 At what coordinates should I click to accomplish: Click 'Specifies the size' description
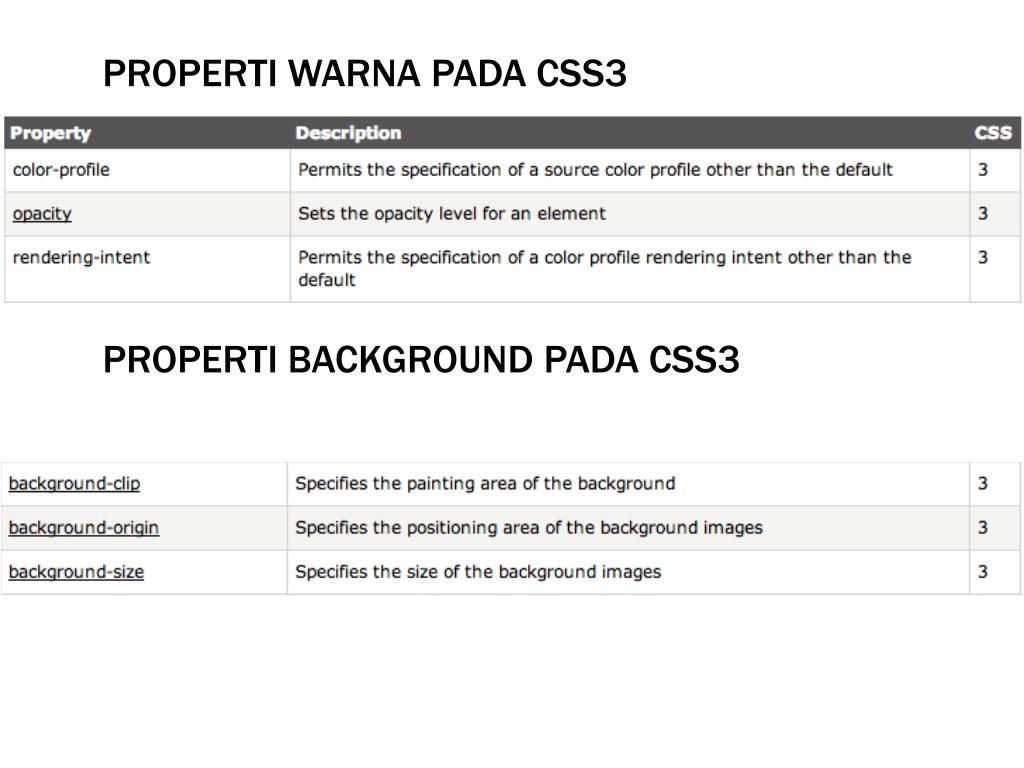point(478,572)
